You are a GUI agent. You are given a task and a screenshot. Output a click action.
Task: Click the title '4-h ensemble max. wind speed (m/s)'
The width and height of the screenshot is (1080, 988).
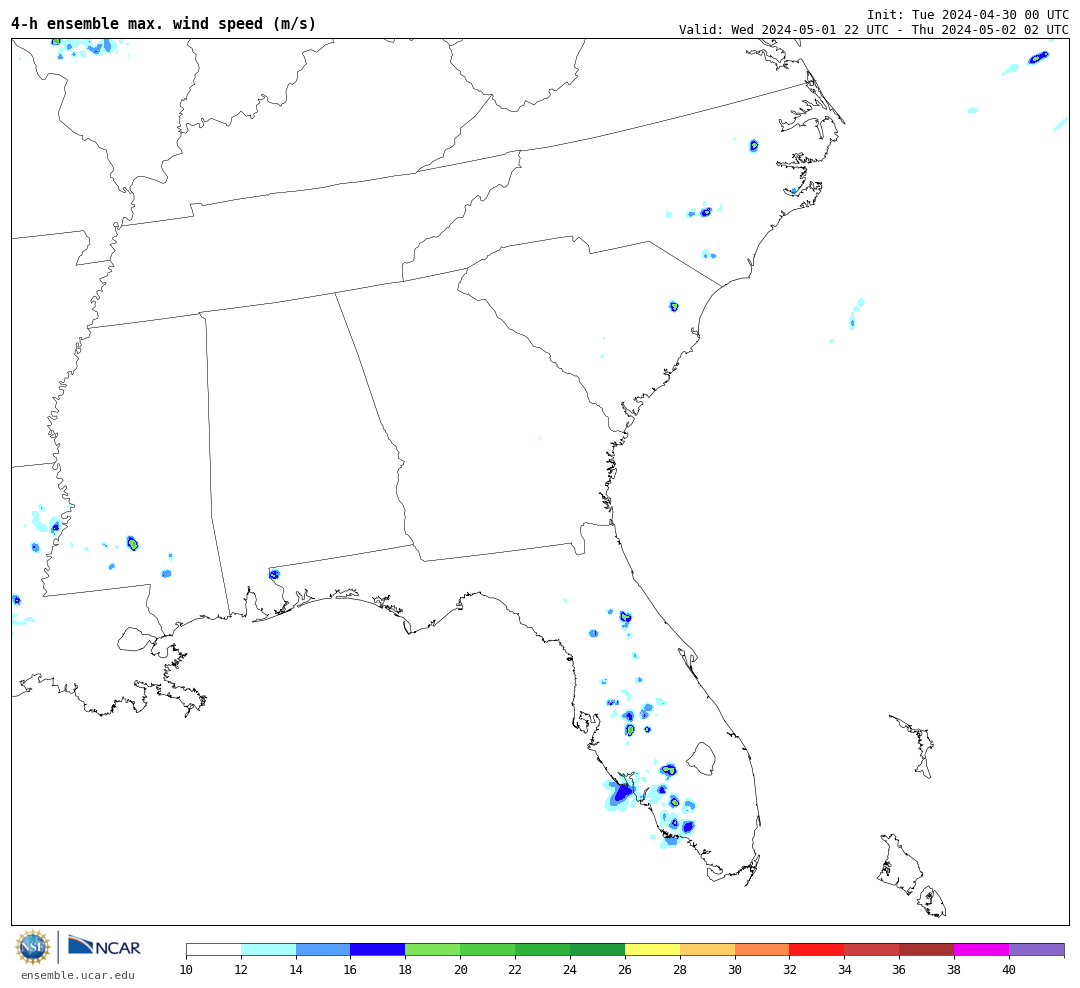coord(164,23)
